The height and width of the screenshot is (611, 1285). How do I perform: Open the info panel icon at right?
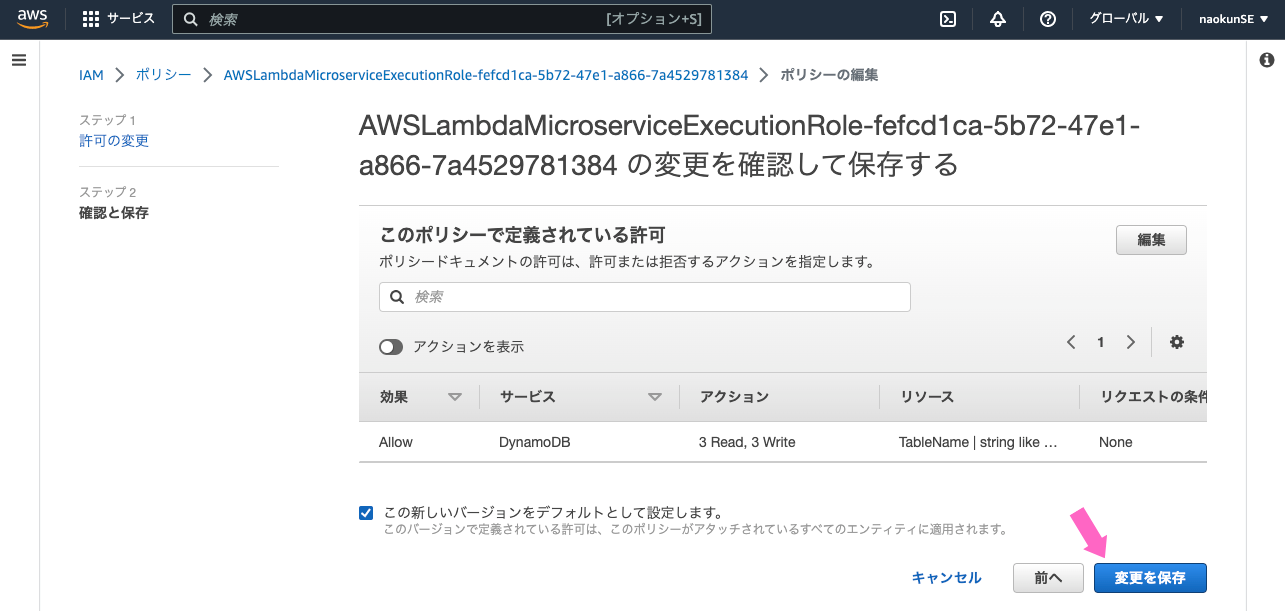click(1266, 60)
